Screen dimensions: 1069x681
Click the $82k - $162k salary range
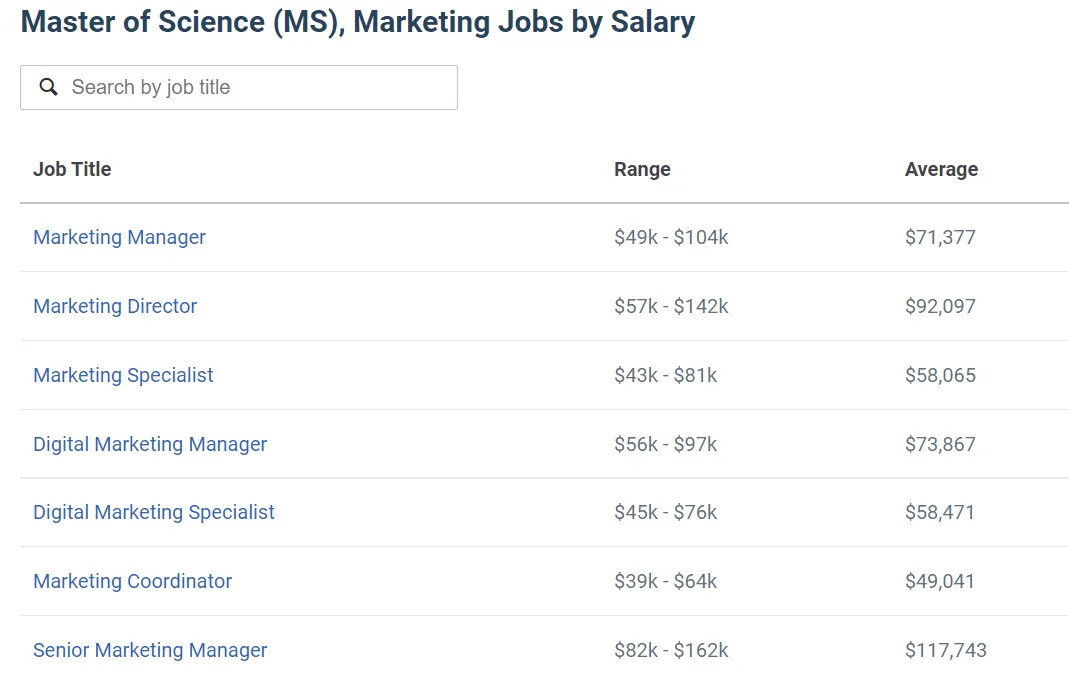click(671, 650)
